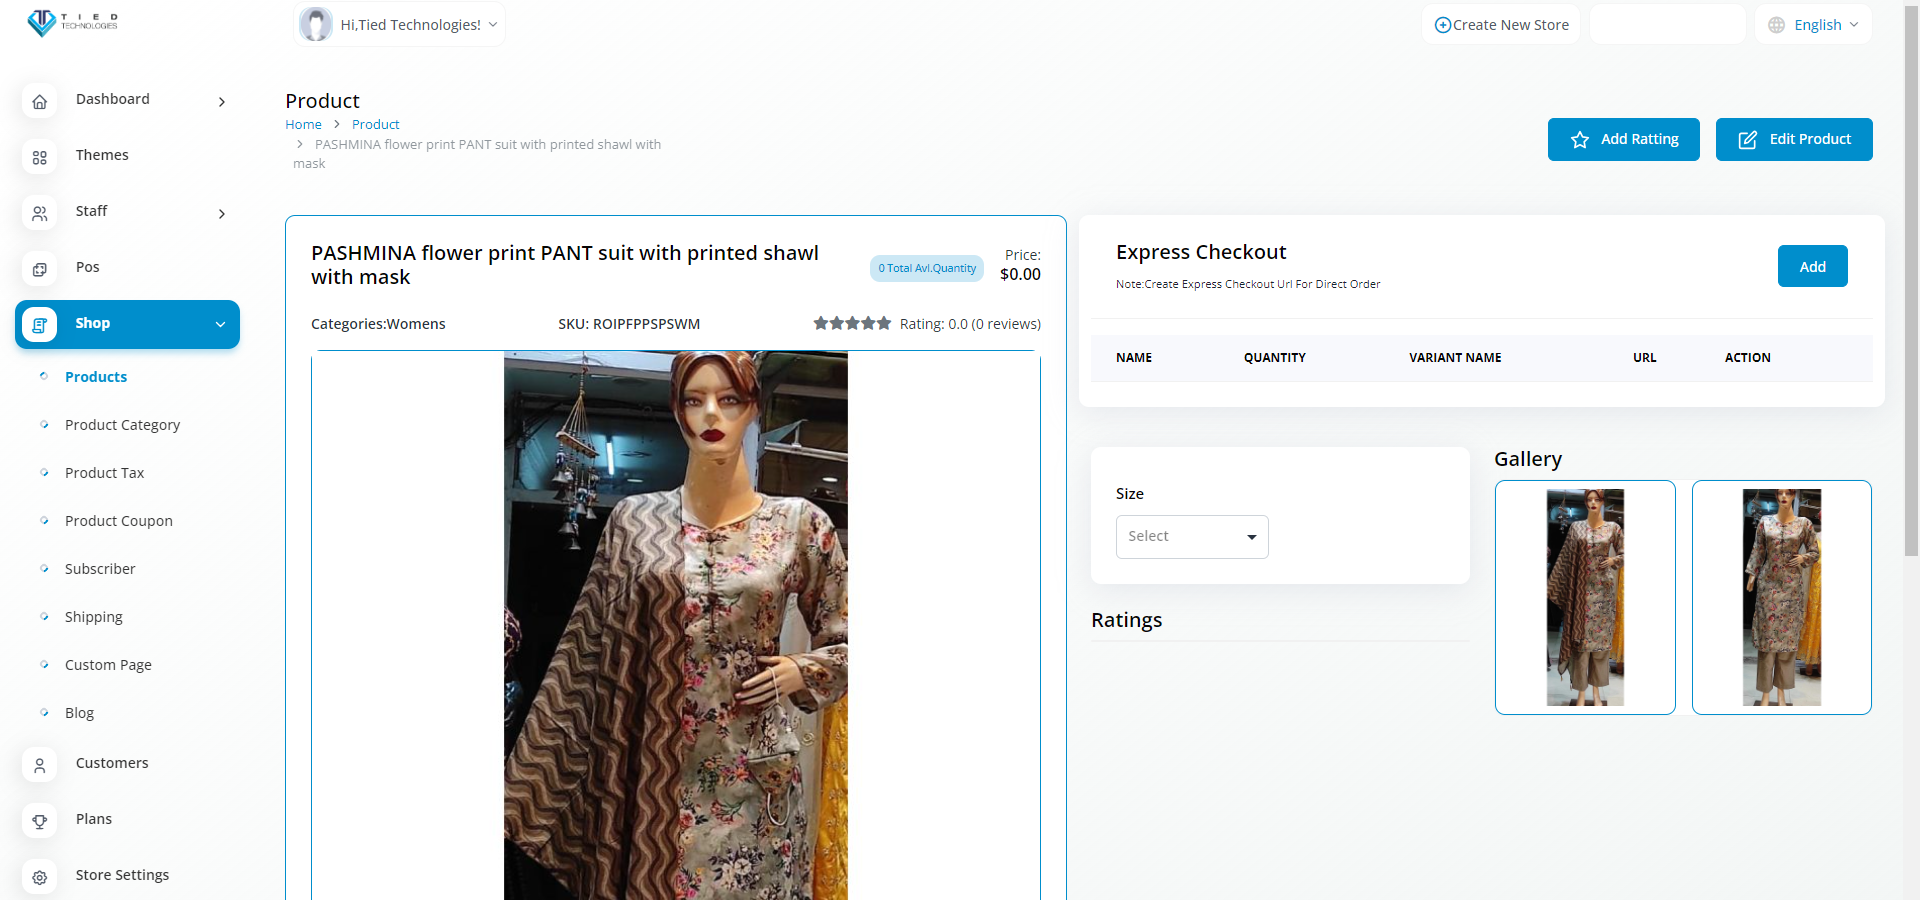This screenshot has height=900, width=1920.
Task: Click the Home breadcrumb link
Action: coord(303,124)
